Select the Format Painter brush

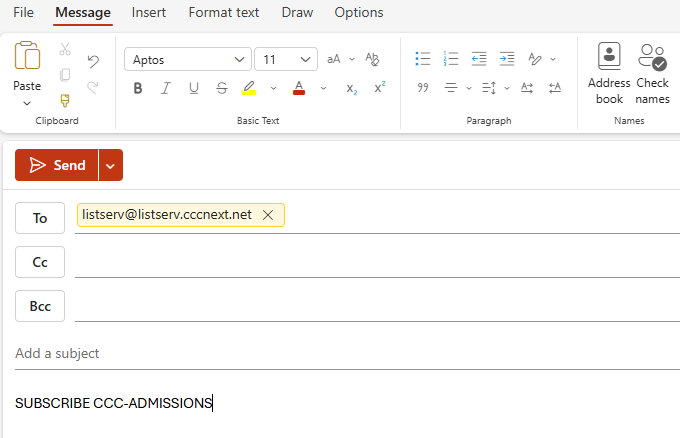[65, 101]
